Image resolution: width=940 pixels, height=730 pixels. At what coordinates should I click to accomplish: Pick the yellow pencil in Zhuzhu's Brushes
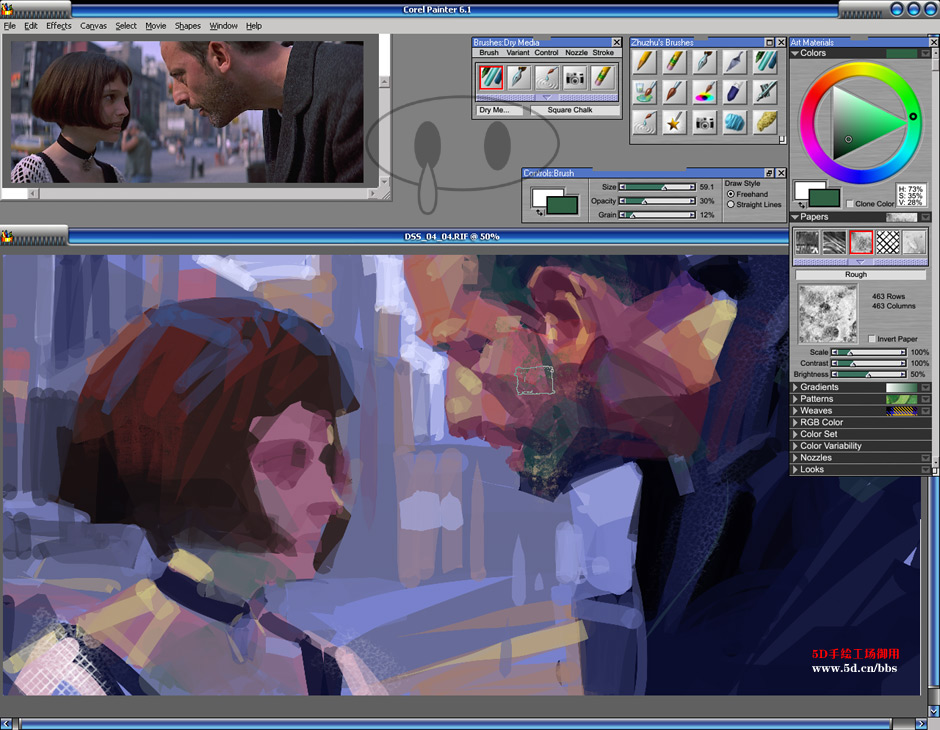(644, 62)
